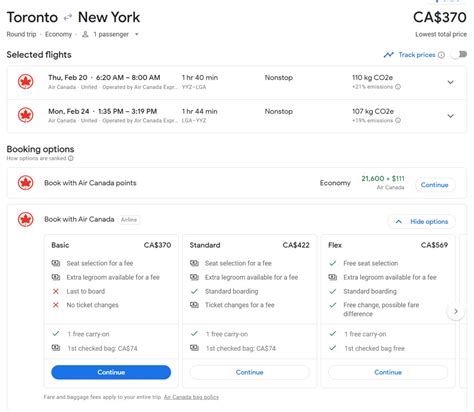The height and width of the screenshot is (412, 474).
Task: Click the round-trip swap arrows icon
Action: (x=68, y=17)
